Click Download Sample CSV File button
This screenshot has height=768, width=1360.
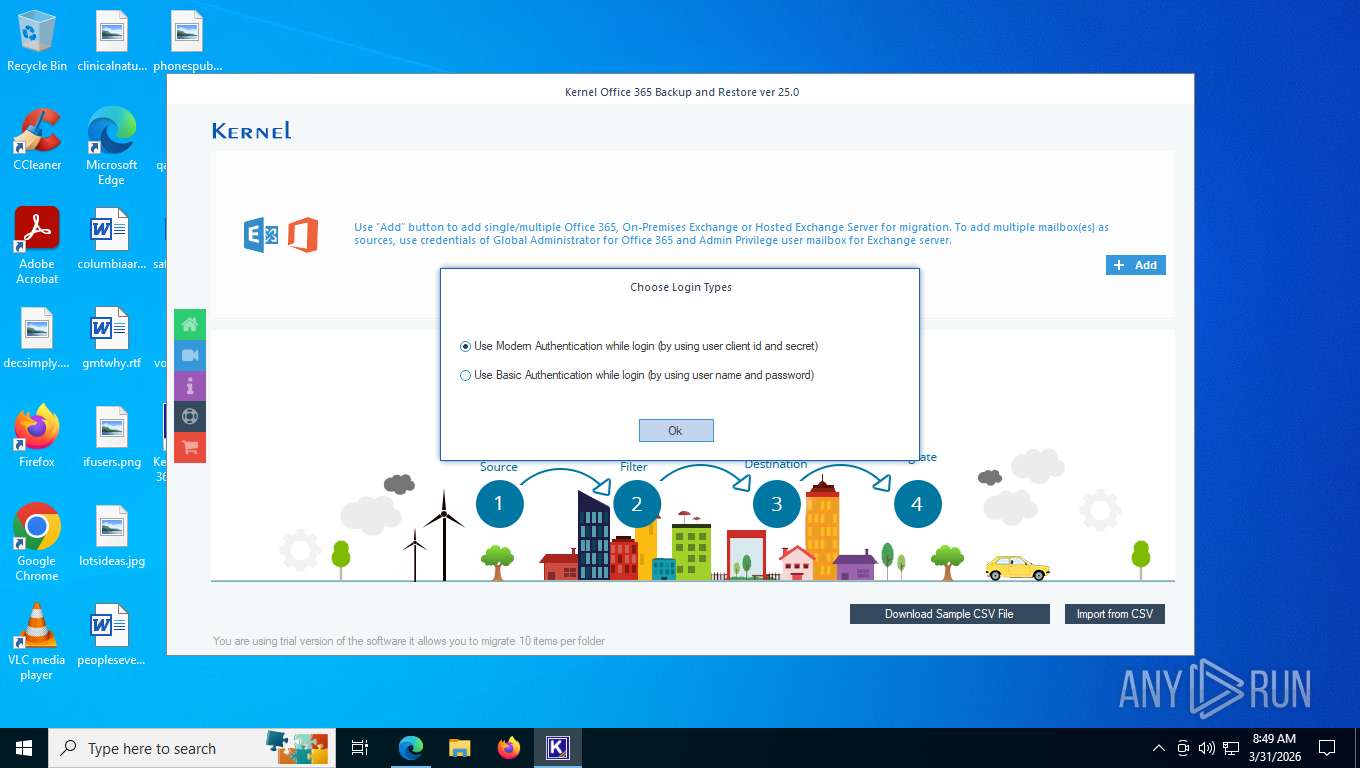coord(949,614)
